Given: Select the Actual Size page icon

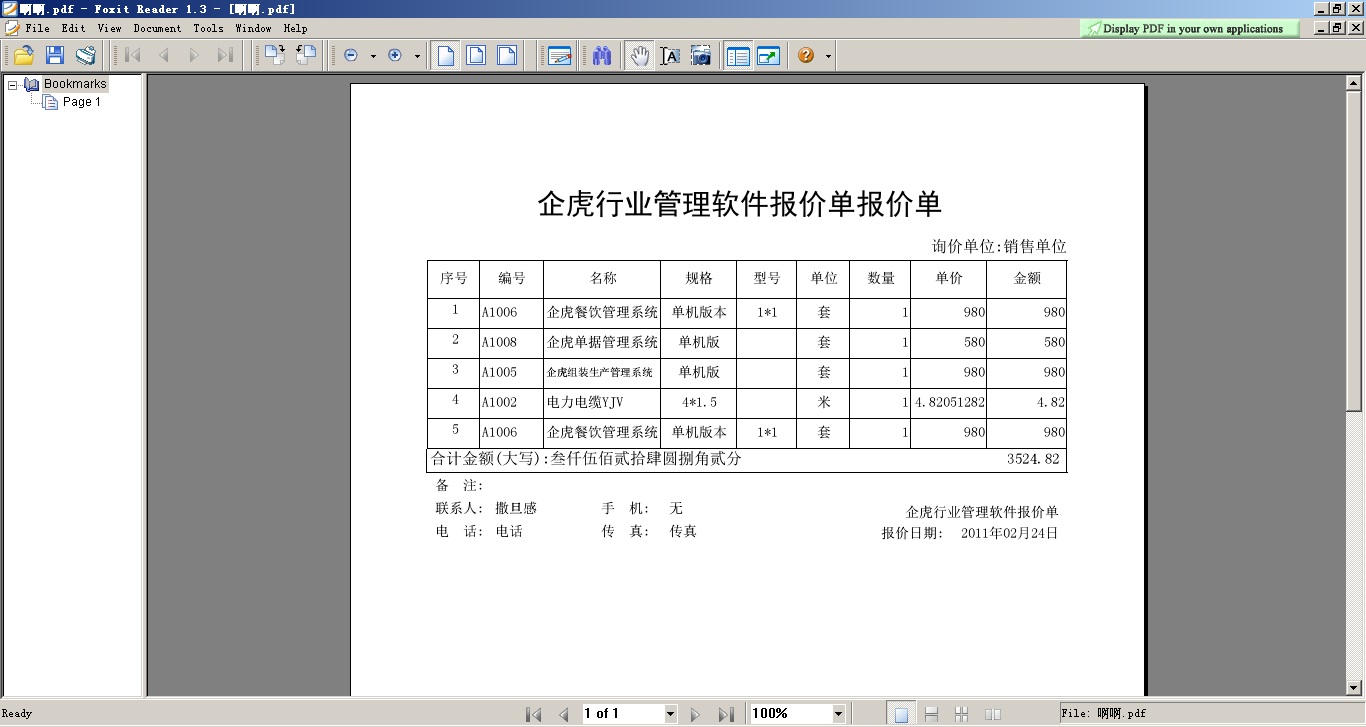Looking at the screenshot, I should coord(446,56).
